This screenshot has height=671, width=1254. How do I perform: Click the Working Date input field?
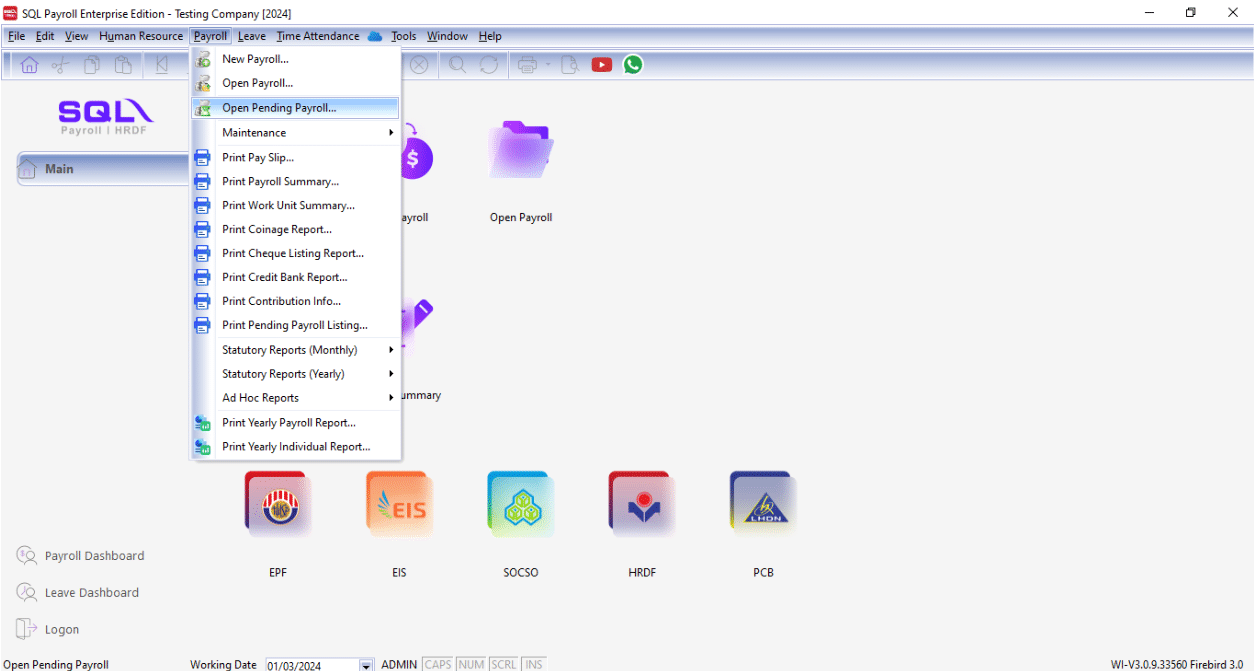[x=310, y=665]
